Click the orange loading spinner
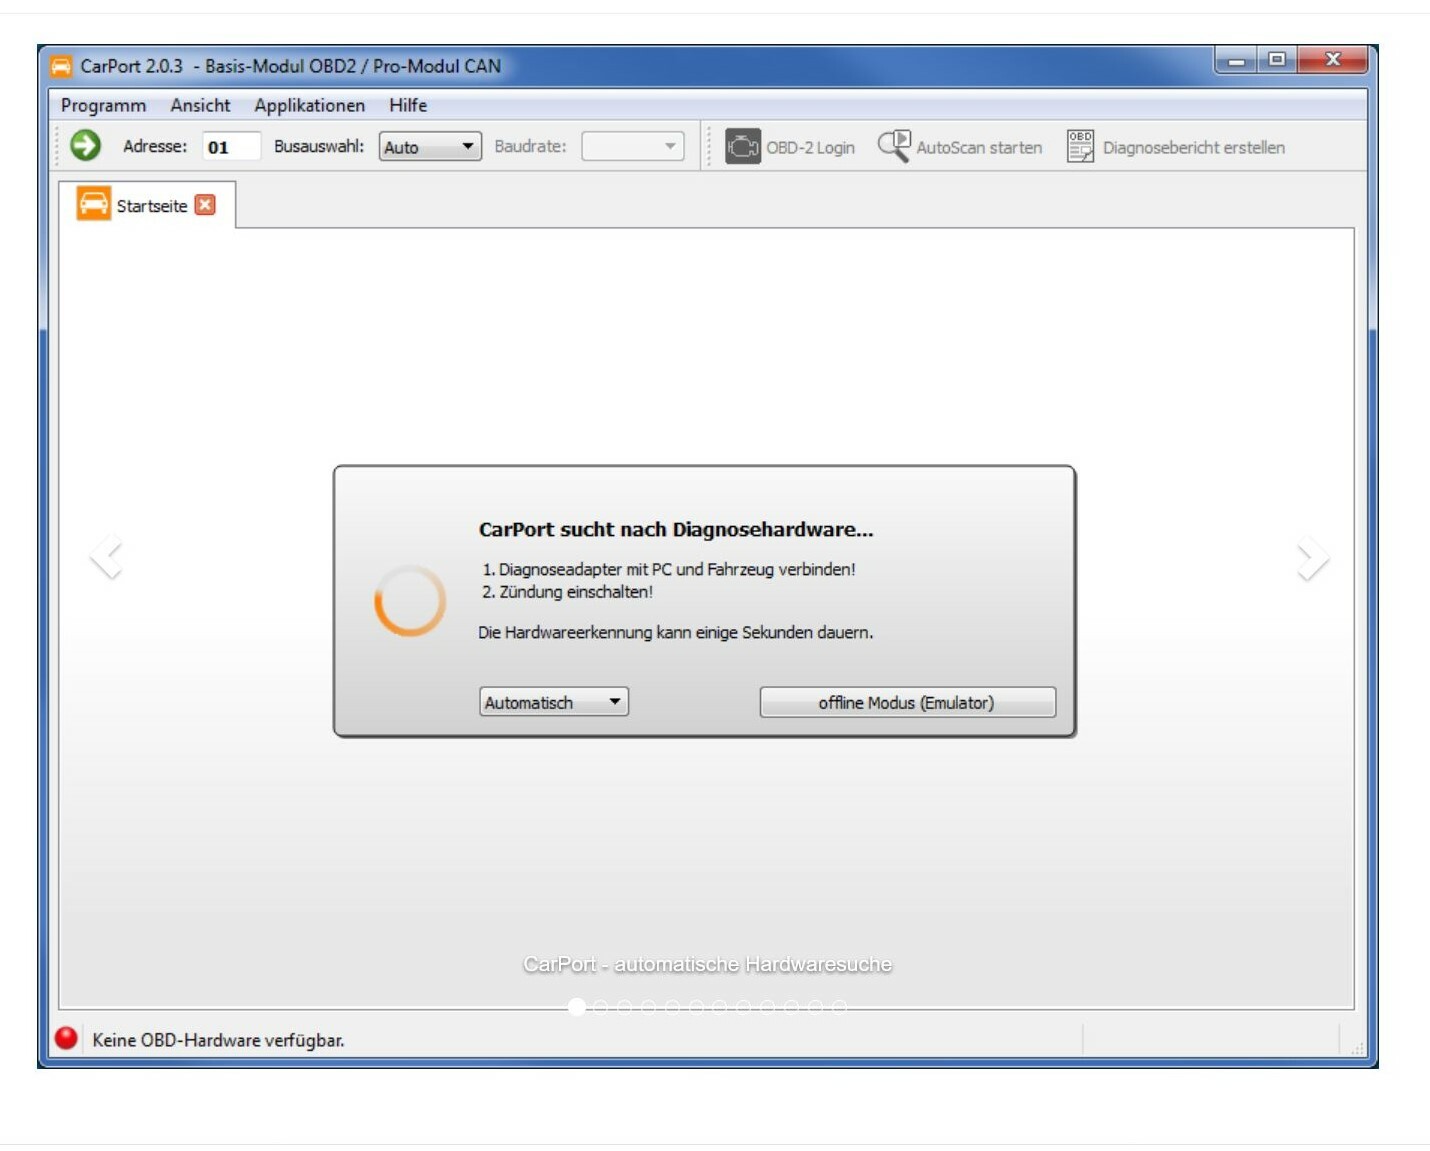This screenshot has width=1430, height=1151. [410, 601]
